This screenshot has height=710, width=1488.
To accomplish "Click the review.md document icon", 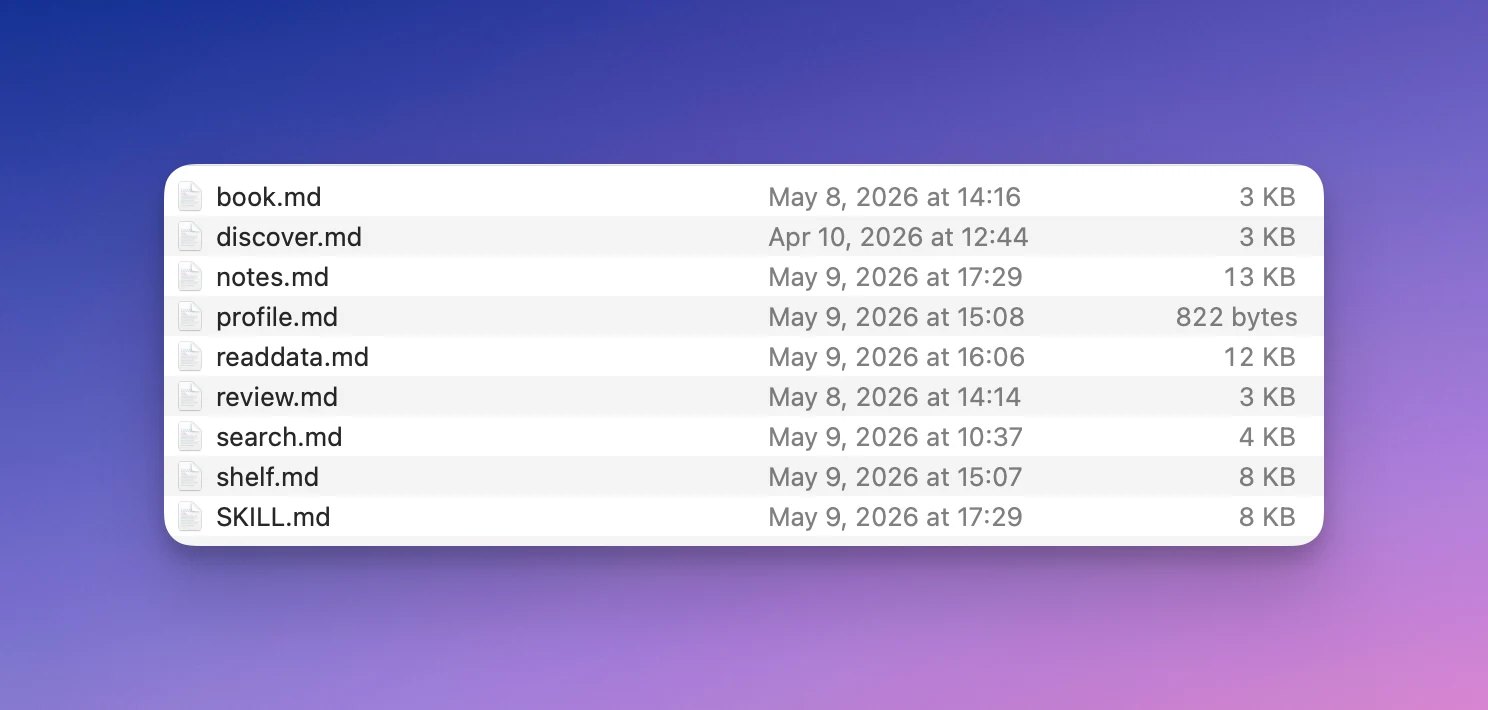I will point(190,397).
